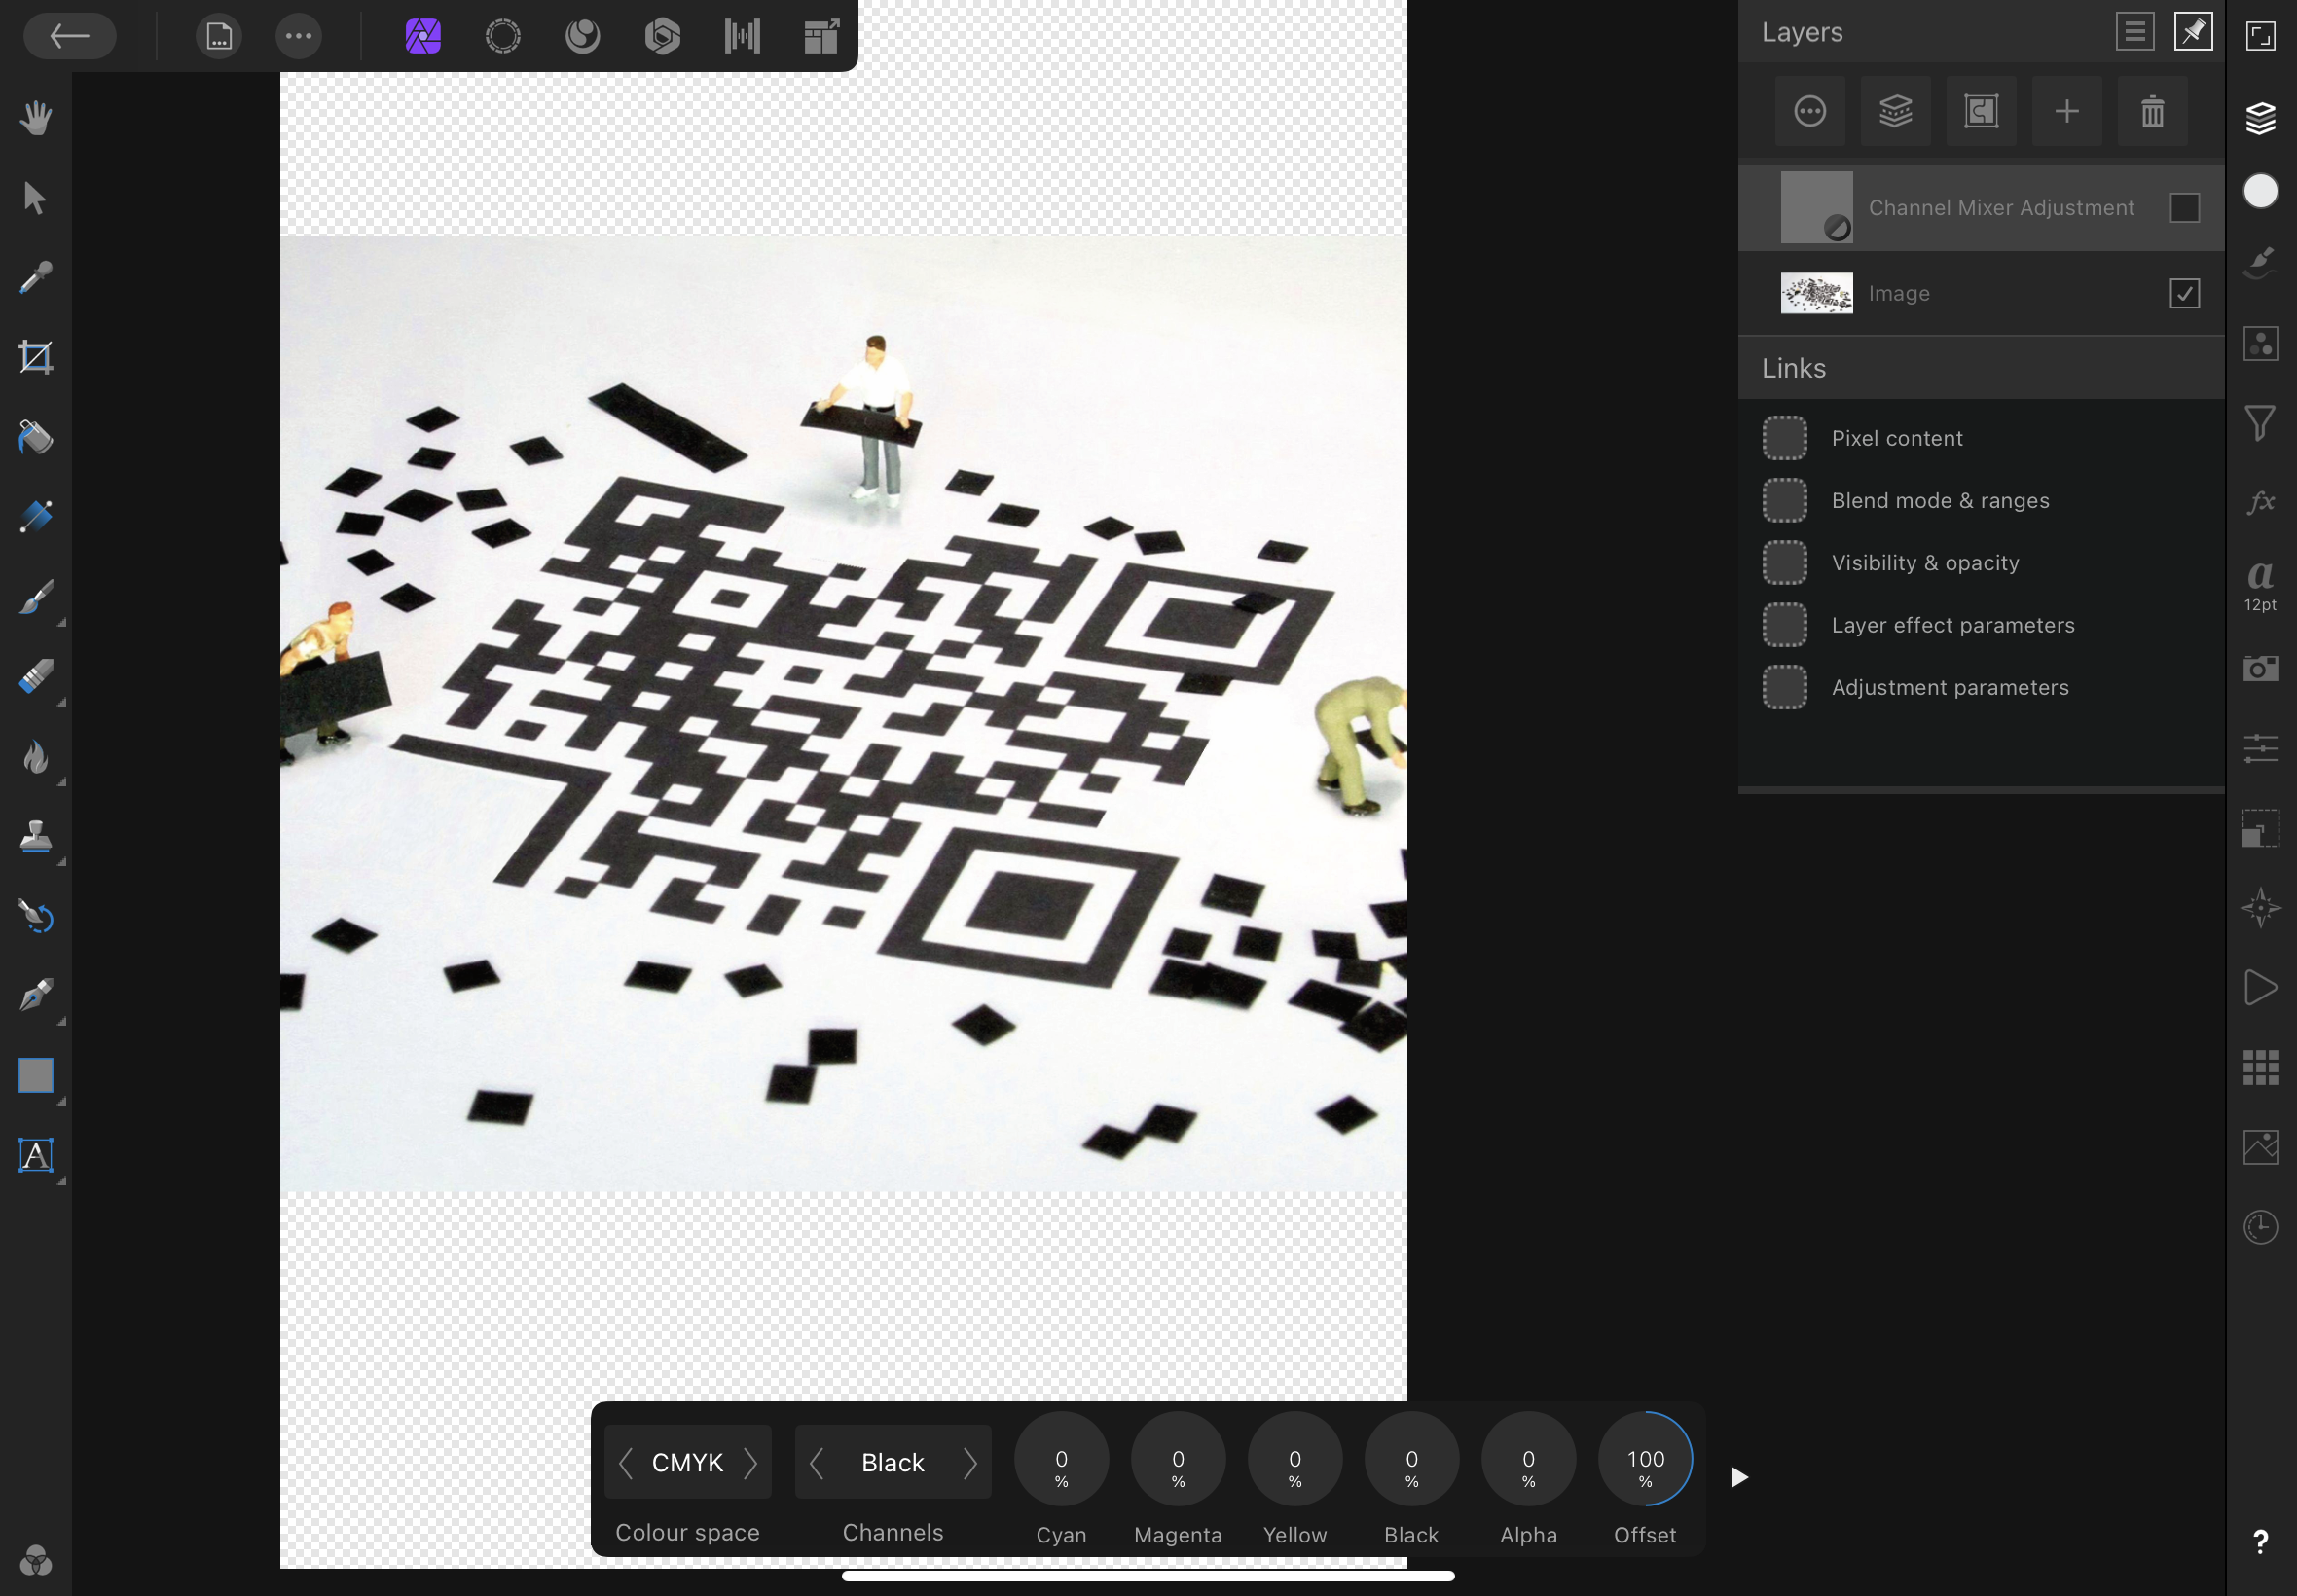The height and width of the screenshot is (1596, 2297).
Task: Open the layer options ellipsis button
Action: (1810, 111)
